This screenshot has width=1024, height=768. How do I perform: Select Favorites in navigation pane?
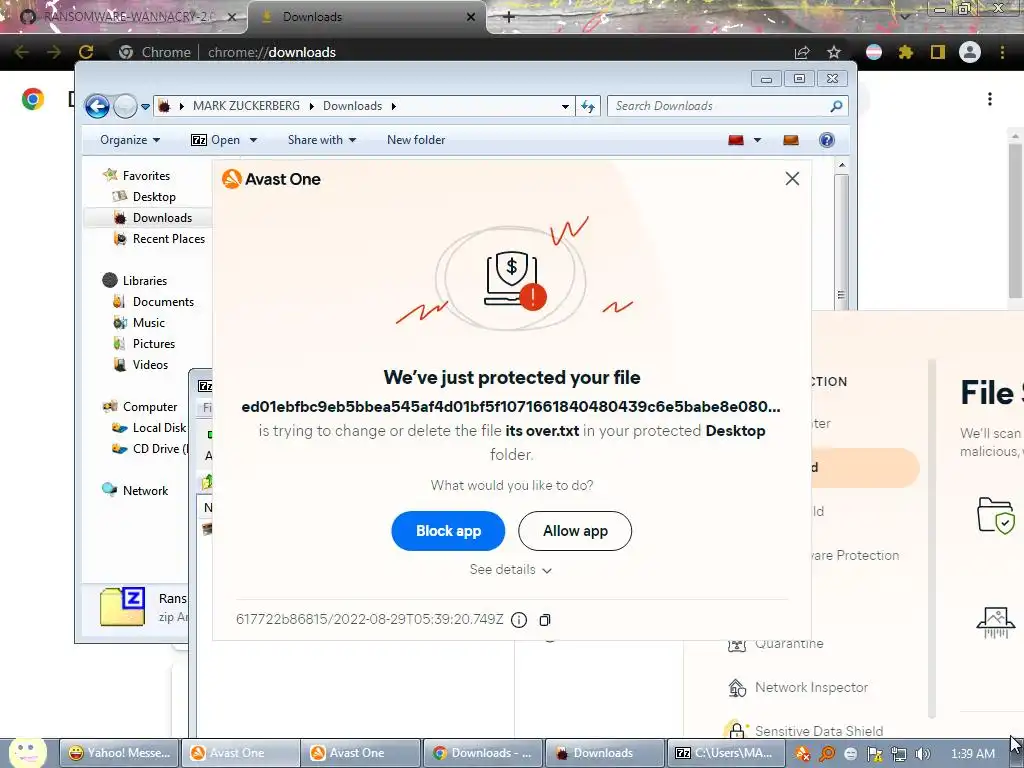[x=136, y=176]
